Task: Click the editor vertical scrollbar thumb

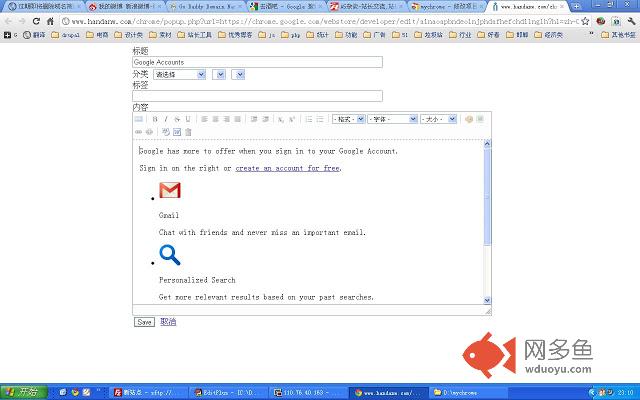Action: tap(487, 196)
